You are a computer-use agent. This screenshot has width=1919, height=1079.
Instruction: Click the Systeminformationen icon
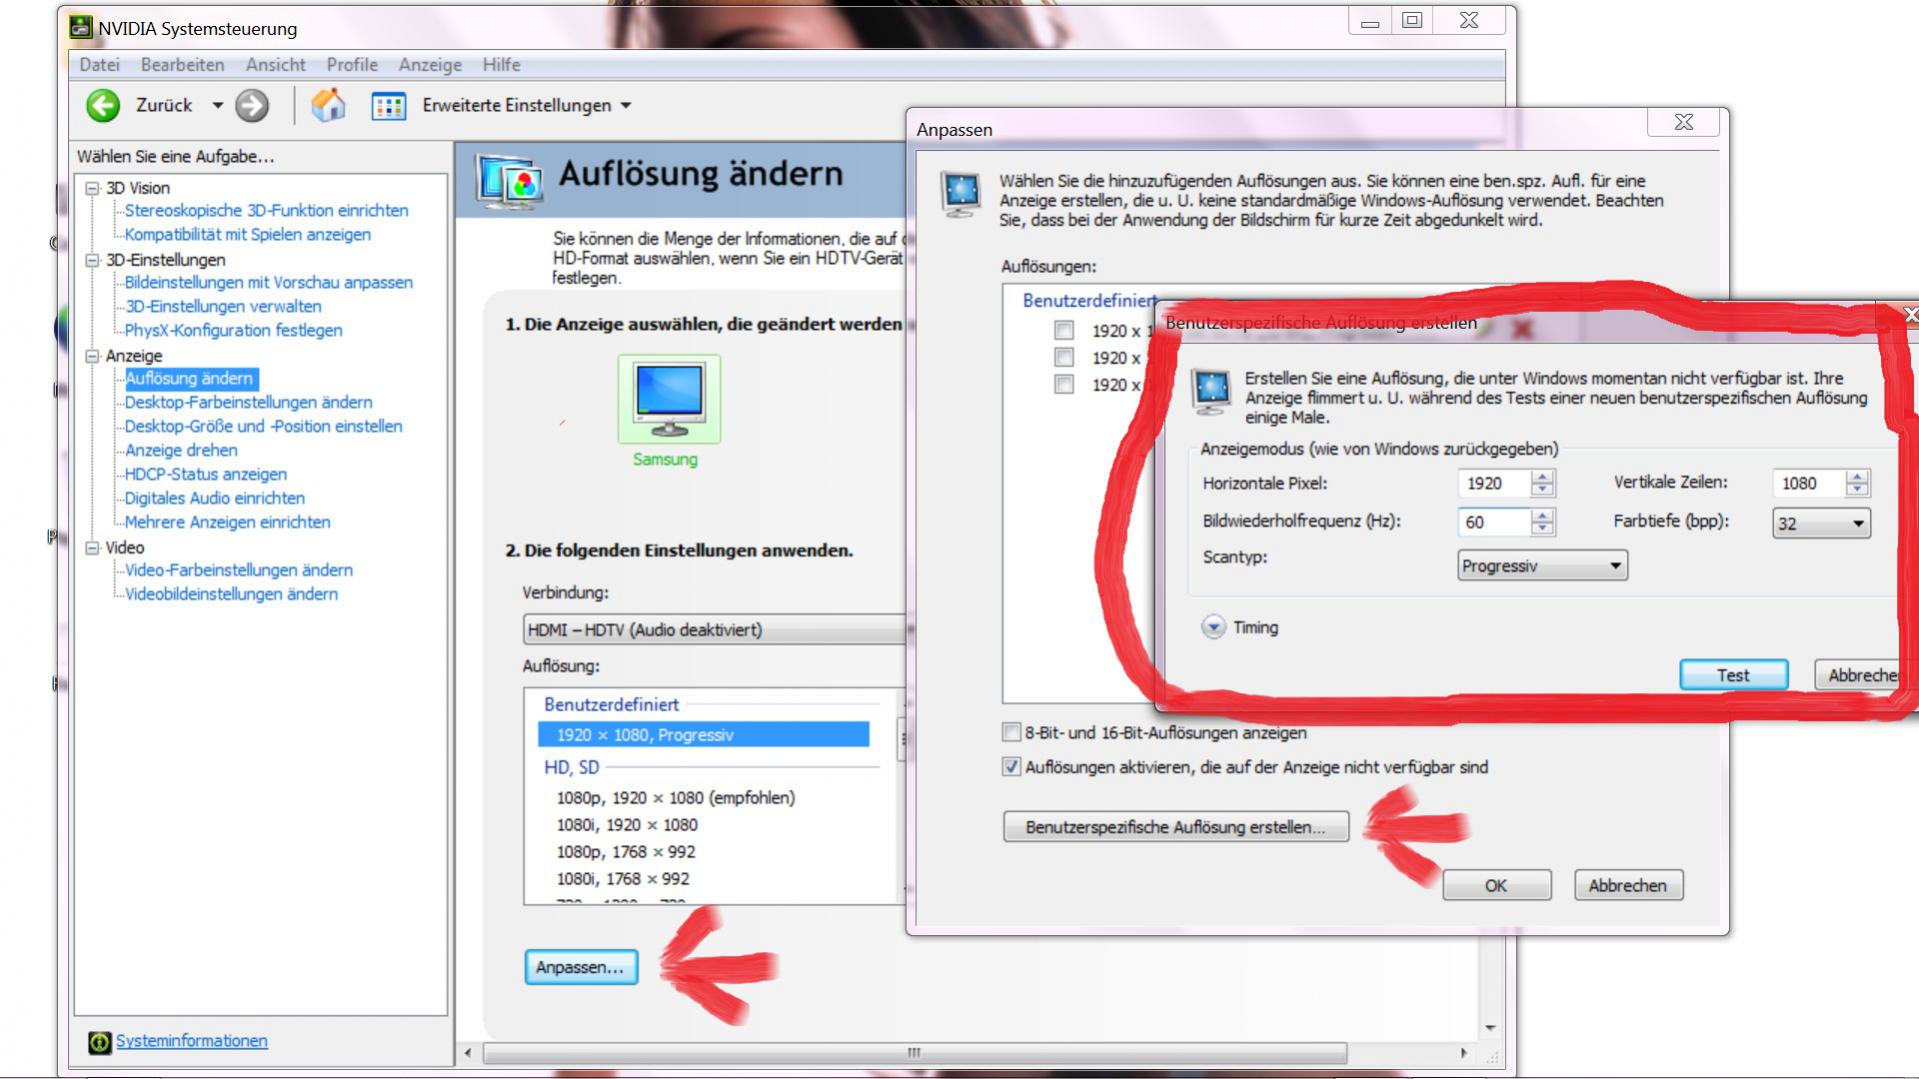point(99,1042)
